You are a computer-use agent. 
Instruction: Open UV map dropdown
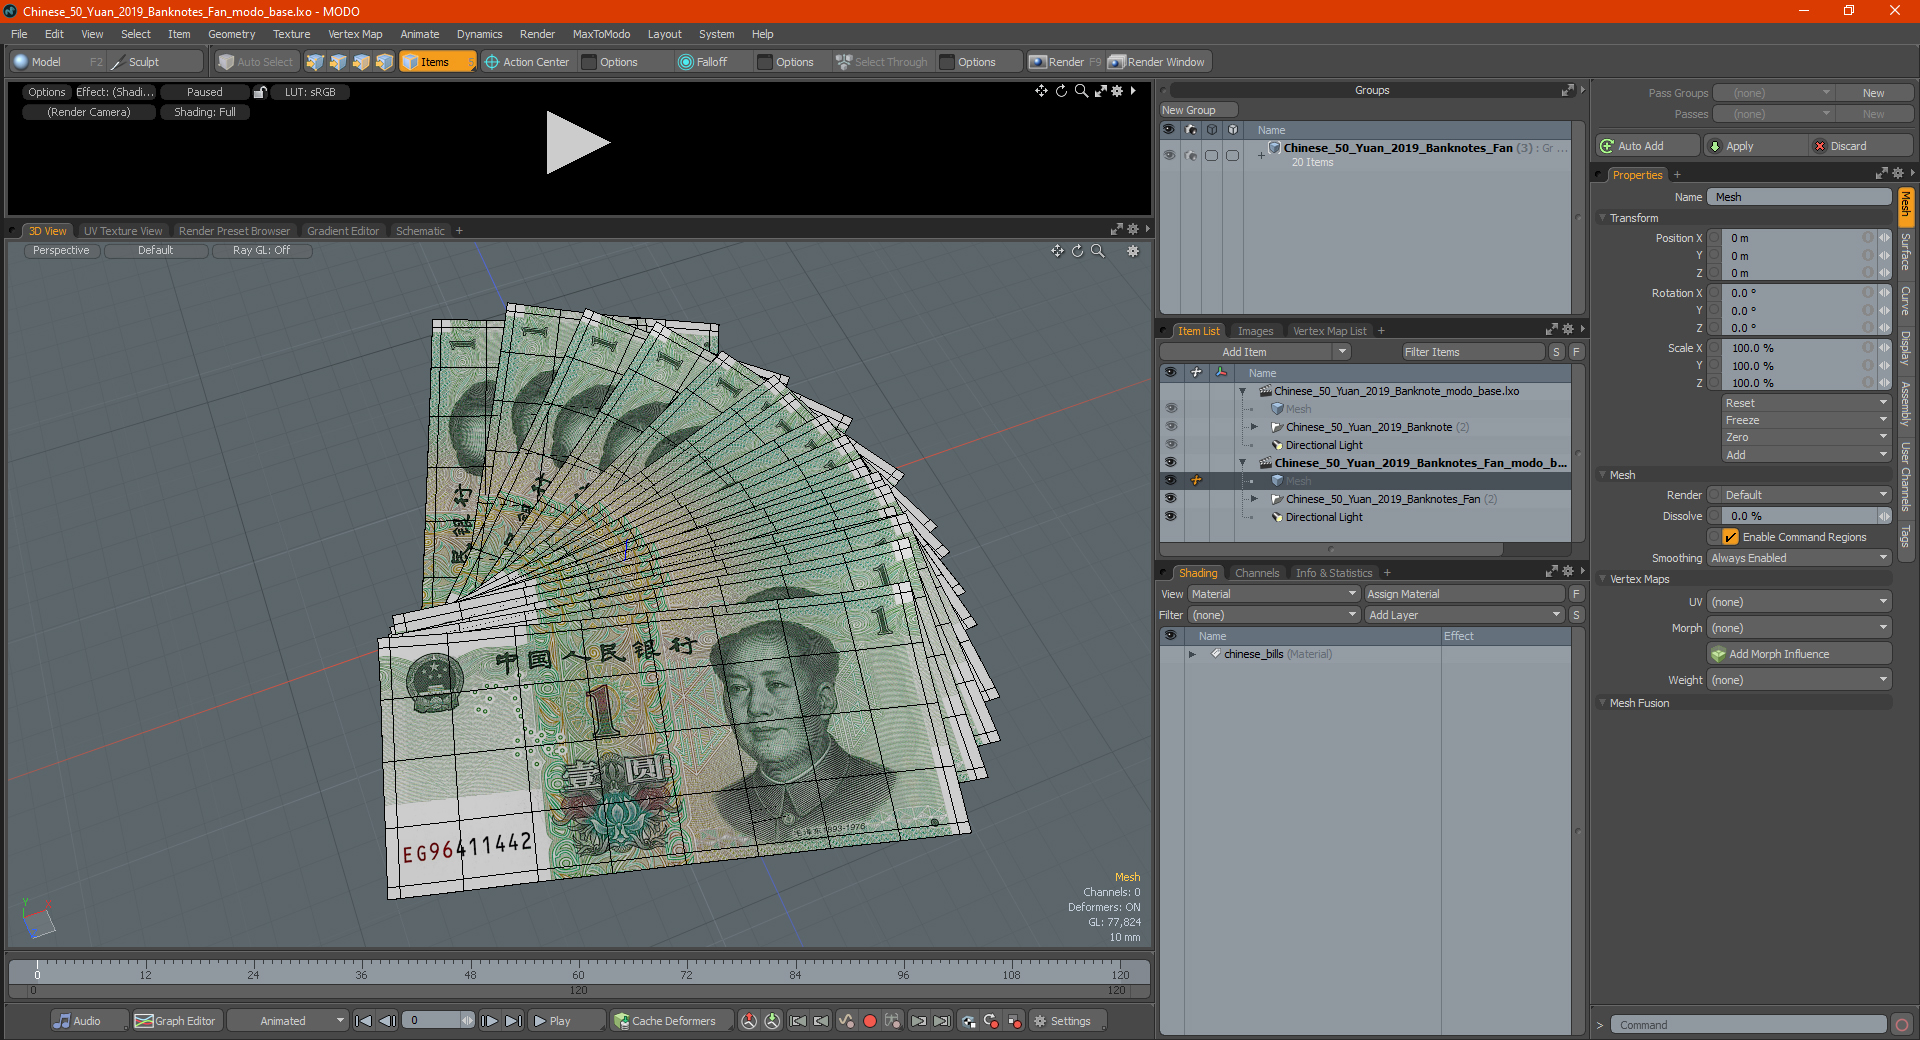tap(1798, 602)
